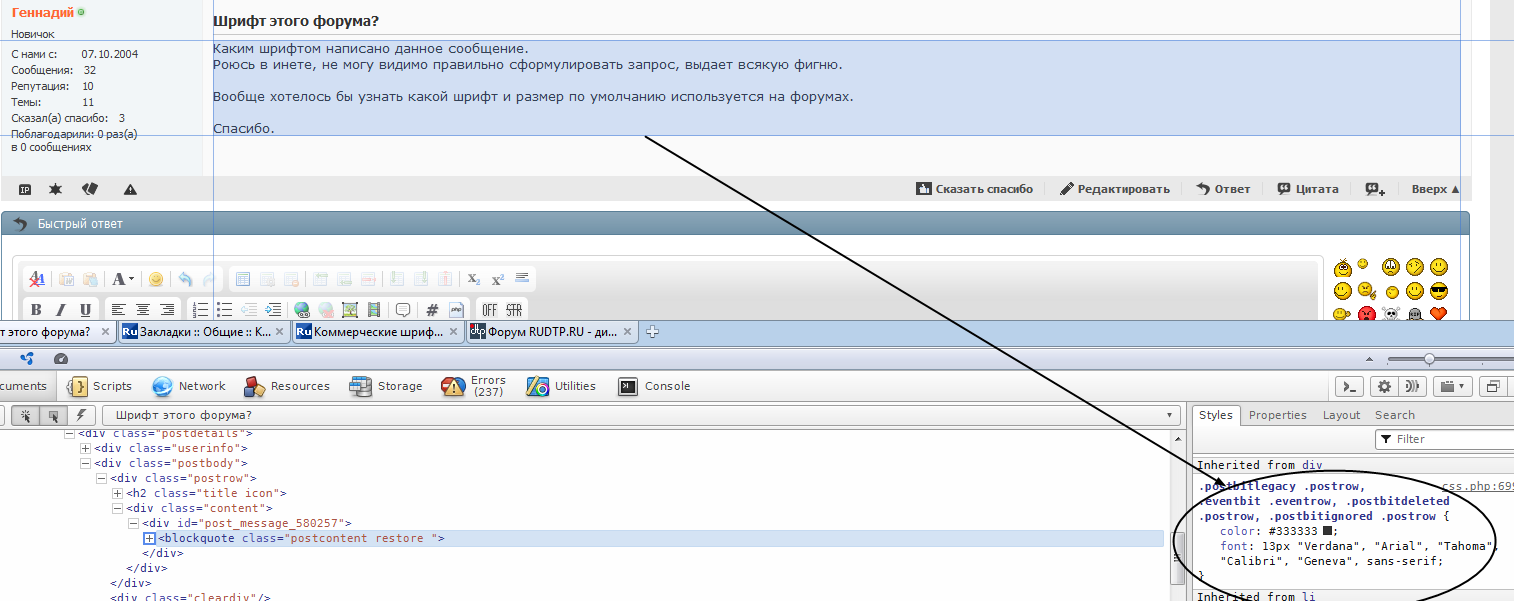Click the STR strikethrough tag button
1514x601 pixels.
coord(514,310)
